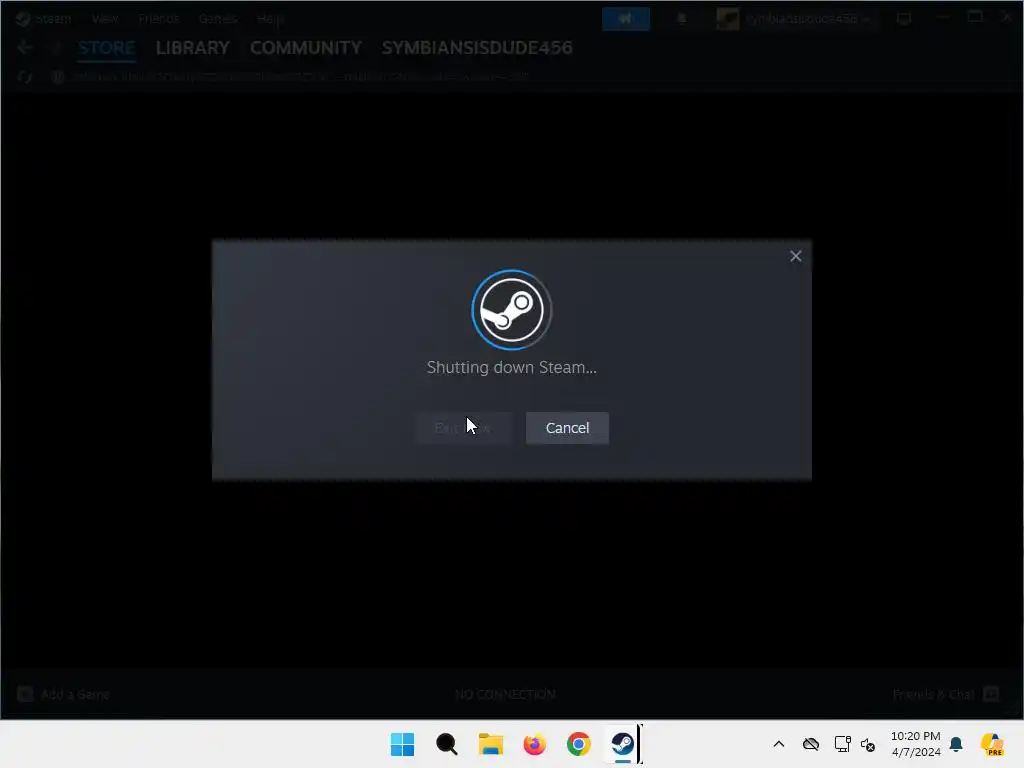Click the network display tray icon
The height and width of the screenshot is (768, 1024).
coord(842,744)
